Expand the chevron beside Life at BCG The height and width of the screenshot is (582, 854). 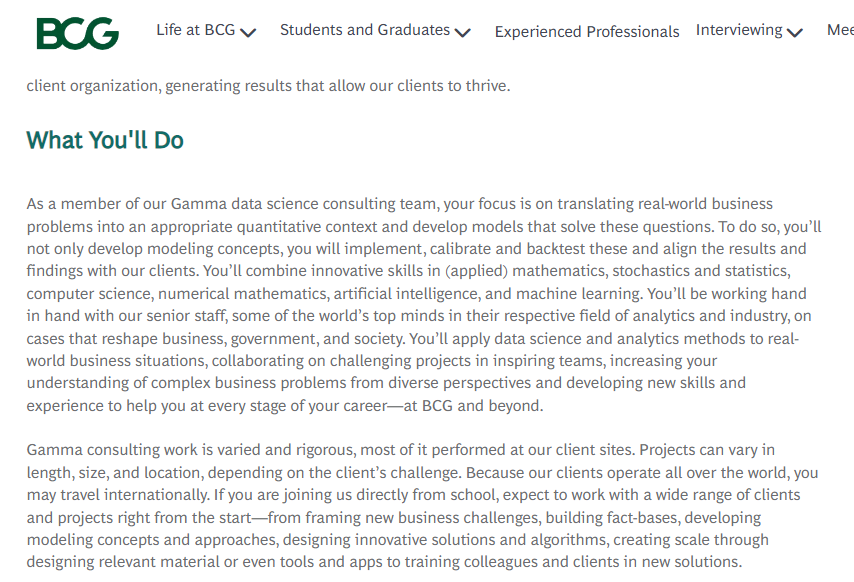pos(248,33)
